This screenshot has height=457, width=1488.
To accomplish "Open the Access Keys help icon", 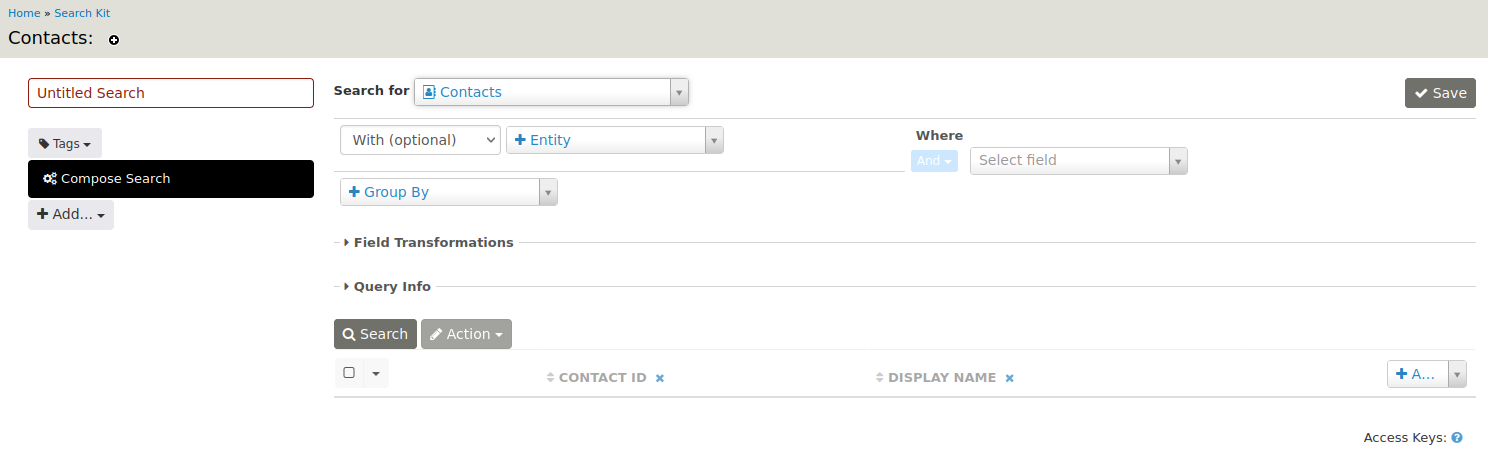I will point(1457,438).
